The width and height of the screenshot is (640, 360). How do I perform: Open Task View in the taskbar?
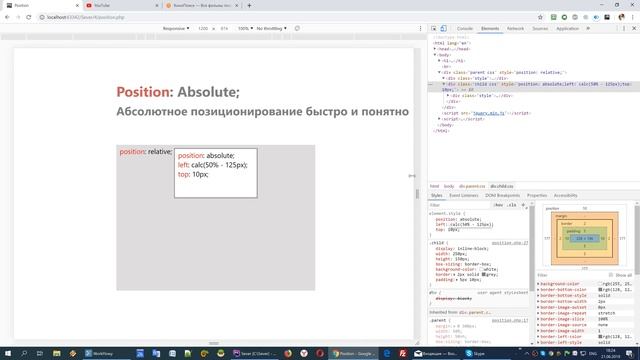pyautogui.click(x=40, y=353)
